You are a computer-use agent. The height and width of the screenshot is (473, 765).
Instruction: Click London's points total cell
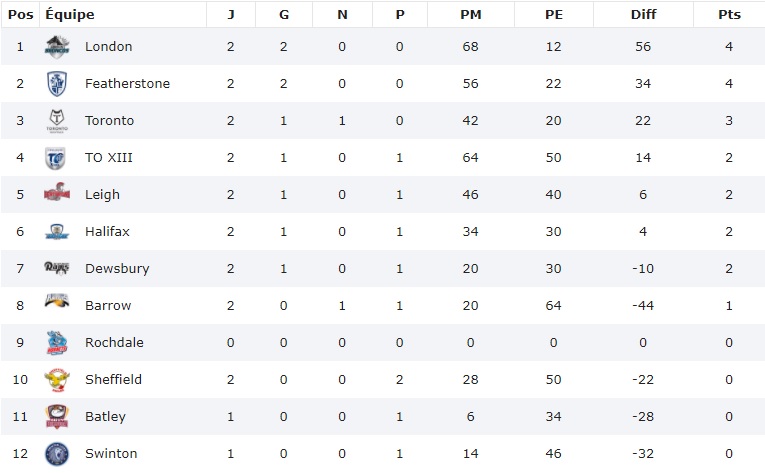[729, 47]
